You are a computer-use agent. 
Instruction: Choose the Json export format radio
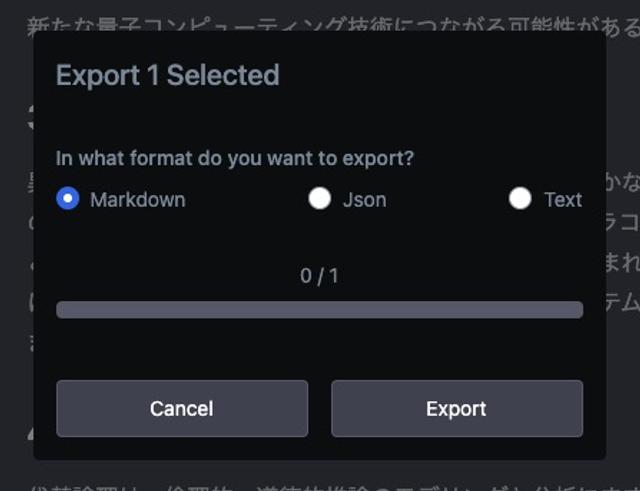(x=320, y=198)
